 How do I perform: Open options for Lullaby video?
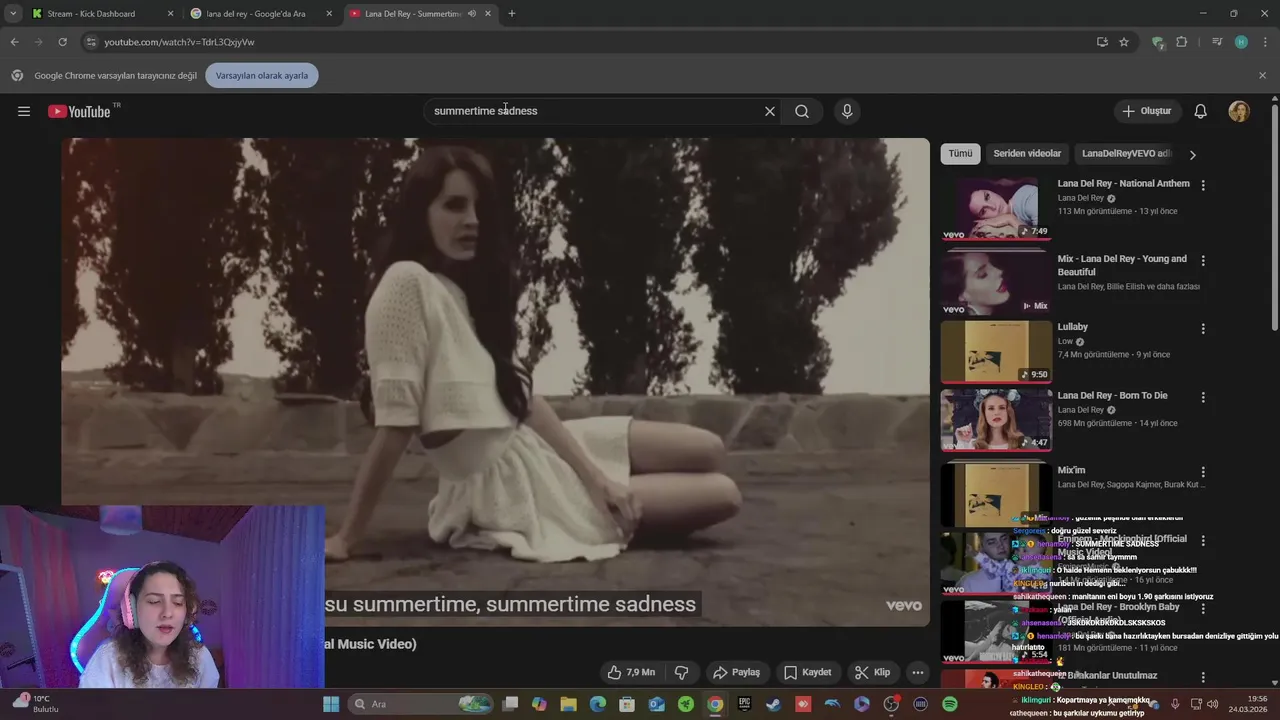tap(1203, 328)
